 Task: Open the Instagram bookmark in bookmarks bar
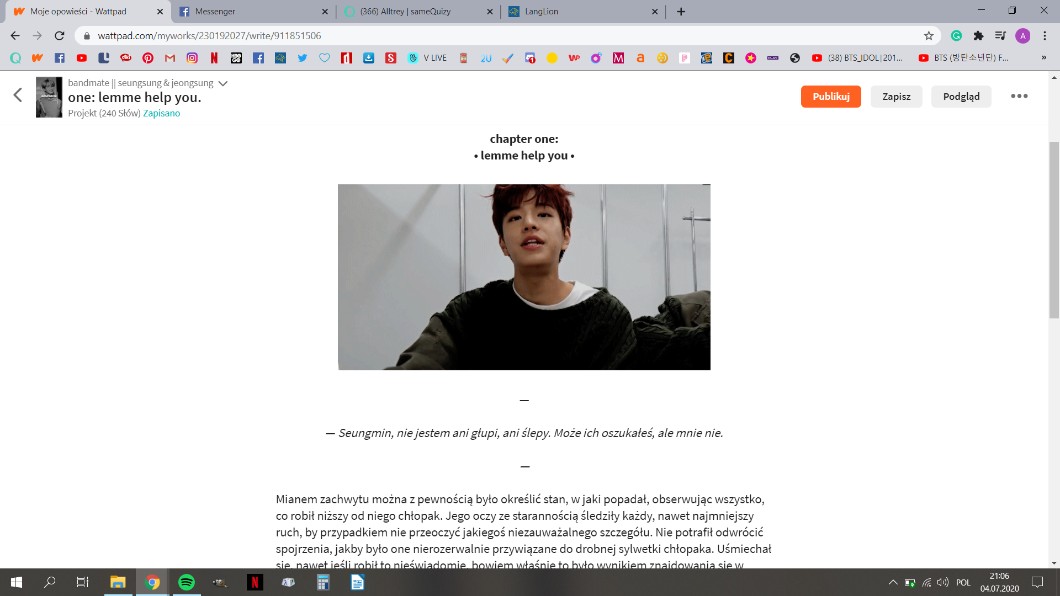click(x=192, y=58)
